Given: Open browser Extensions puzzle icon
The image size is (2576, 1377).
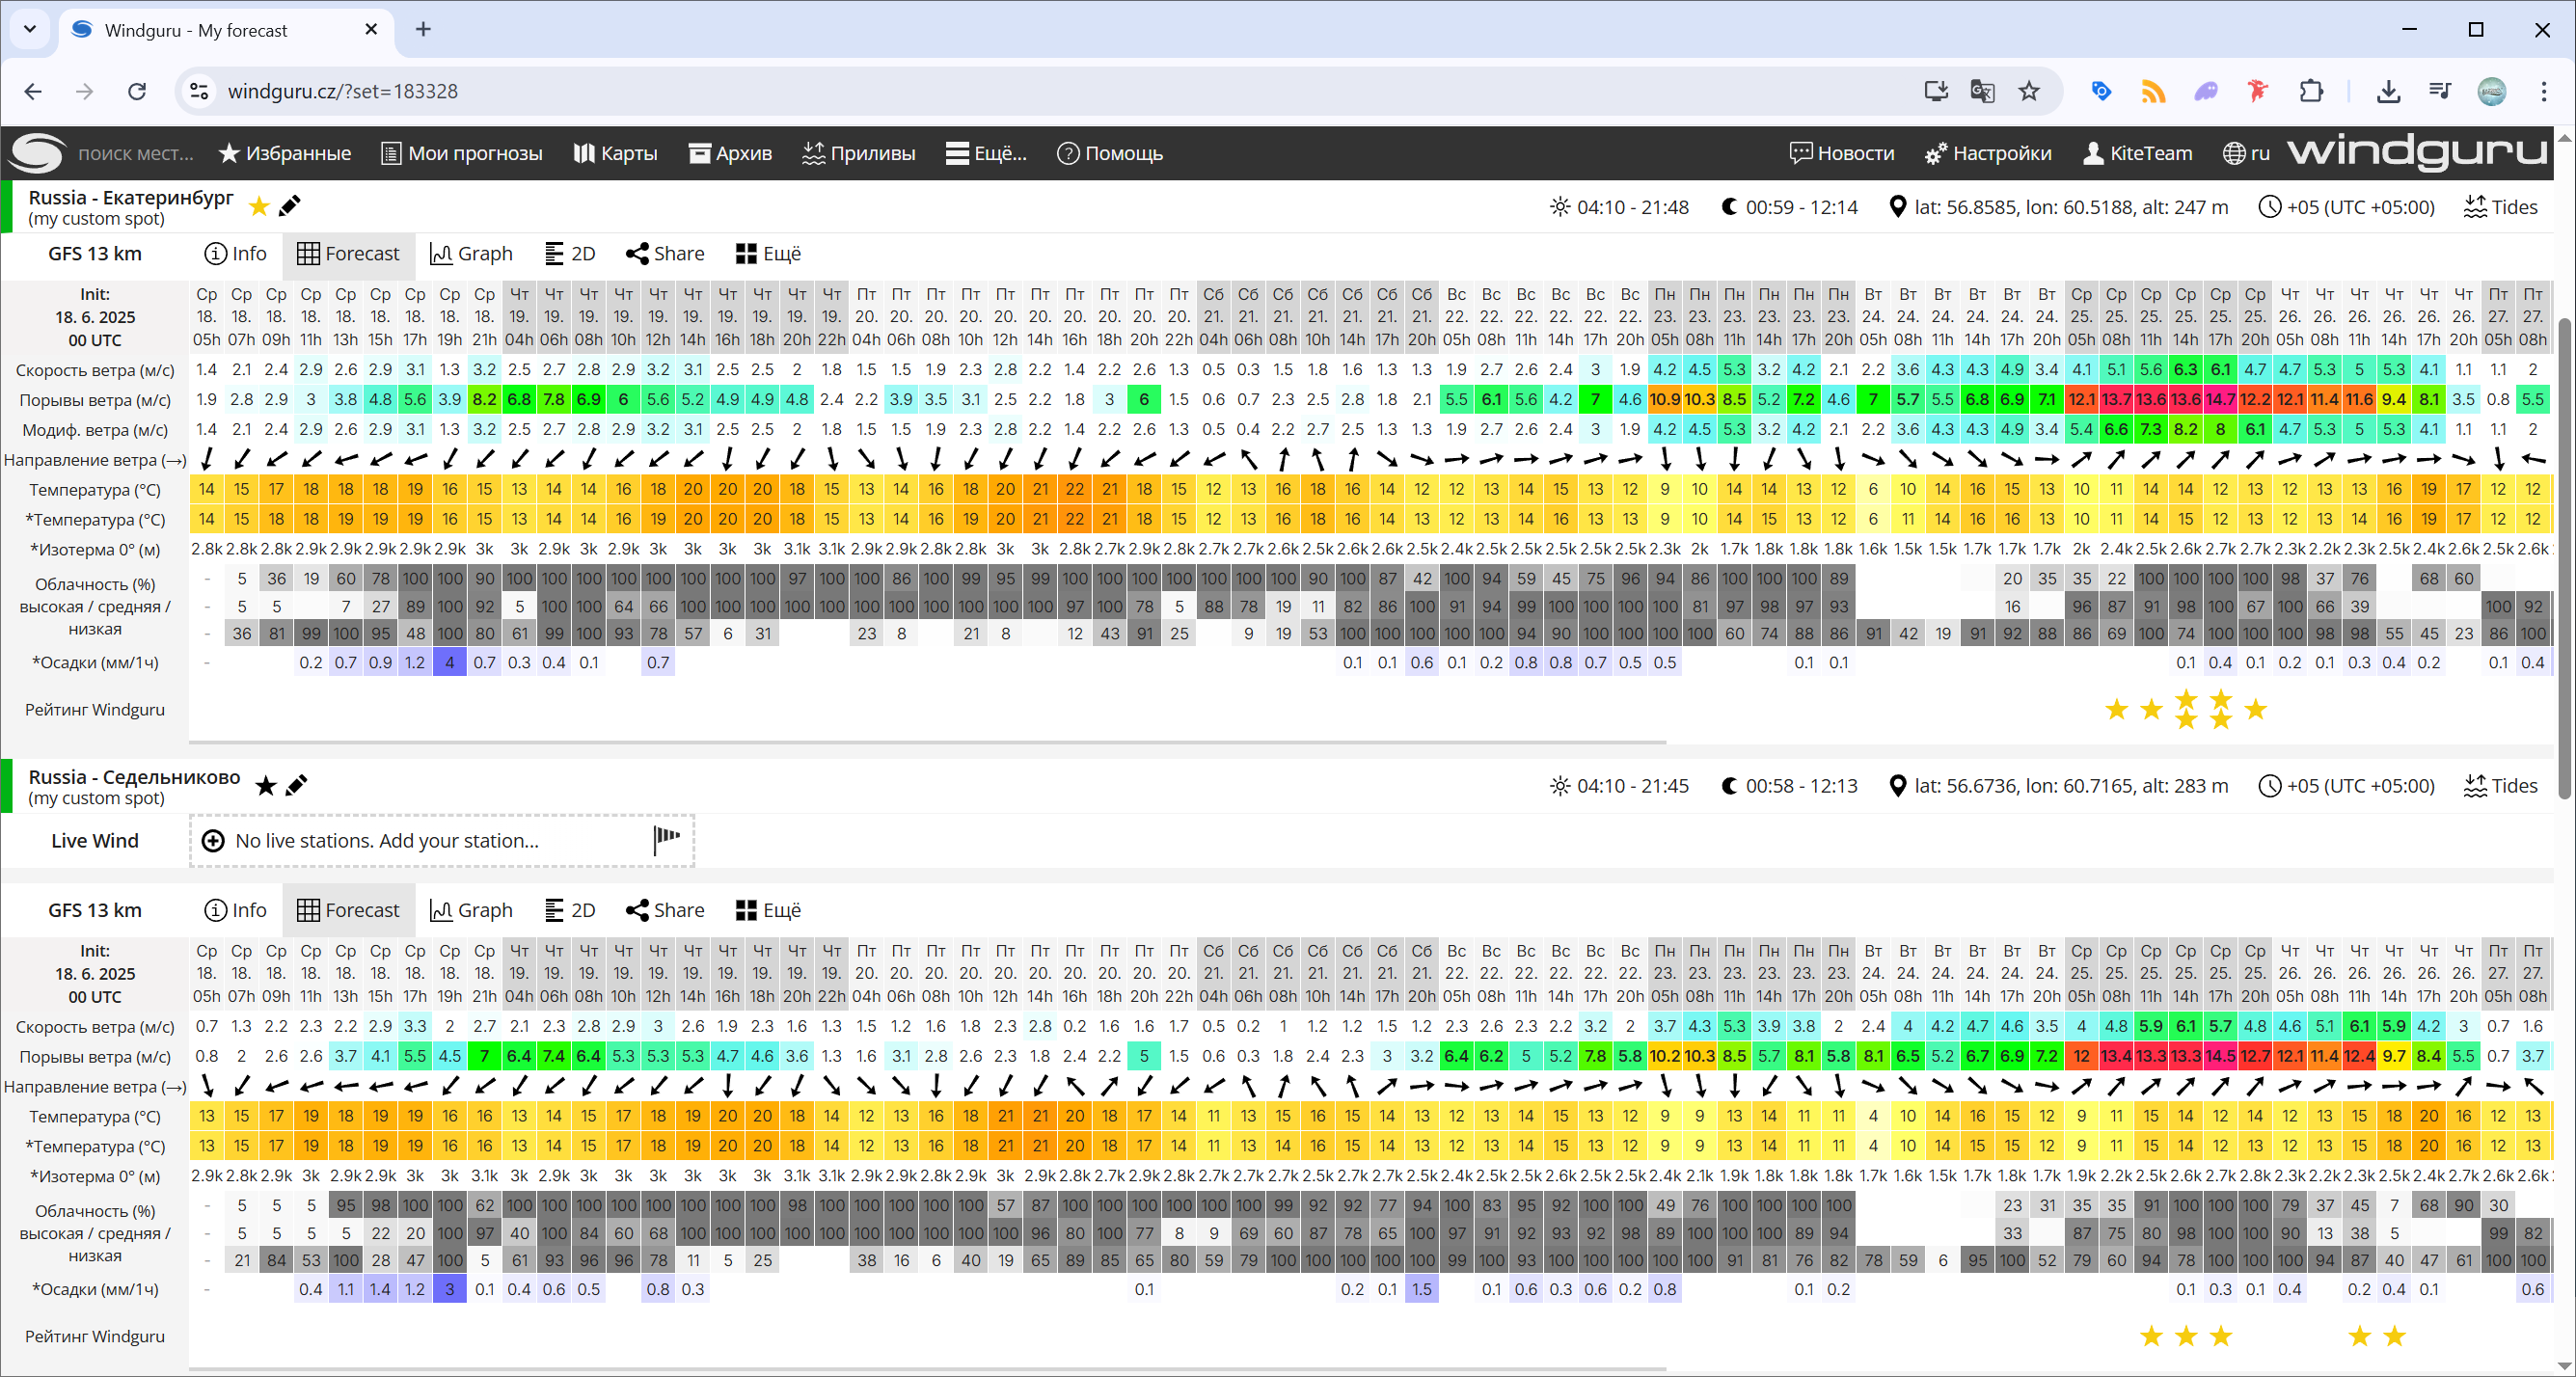Looking at the screenshot, I should pos(2311,91).
